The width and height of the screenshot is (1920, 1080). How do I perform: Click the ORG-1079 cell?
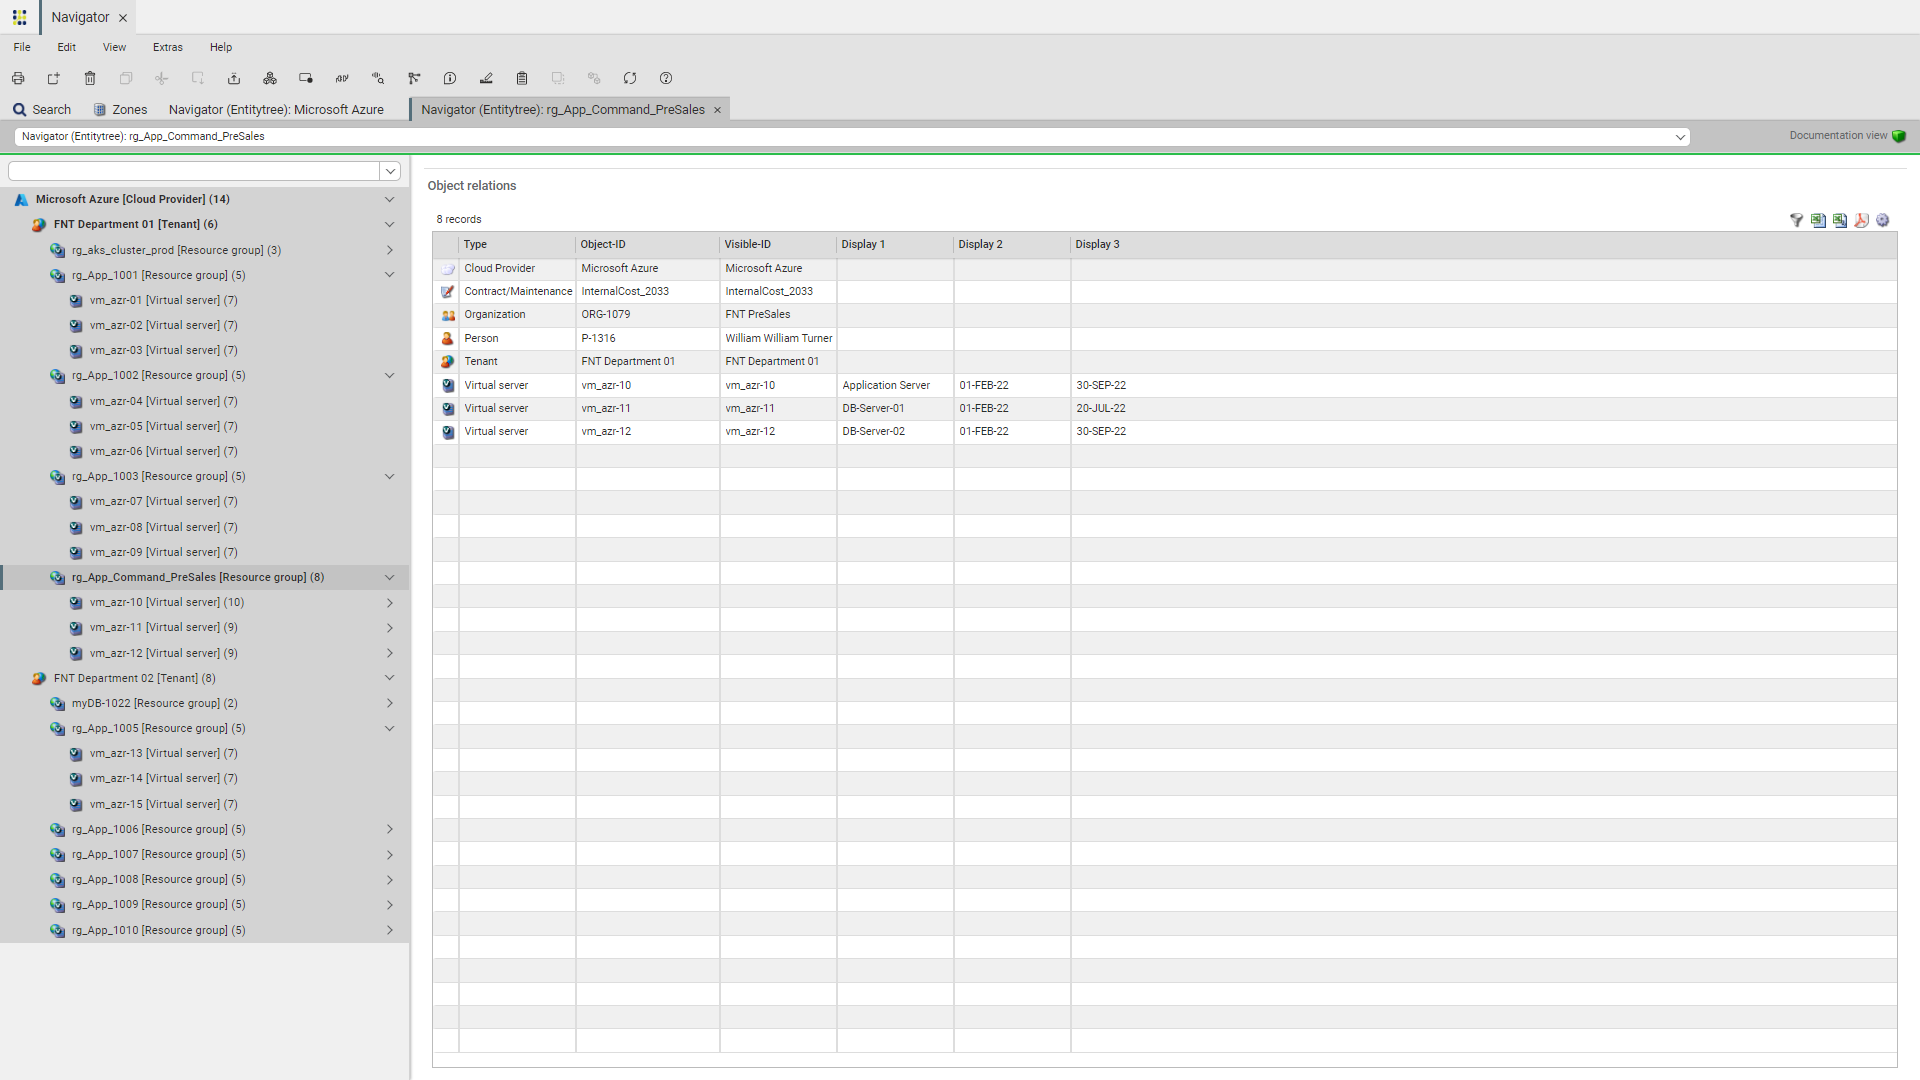[x=648, y=315]
